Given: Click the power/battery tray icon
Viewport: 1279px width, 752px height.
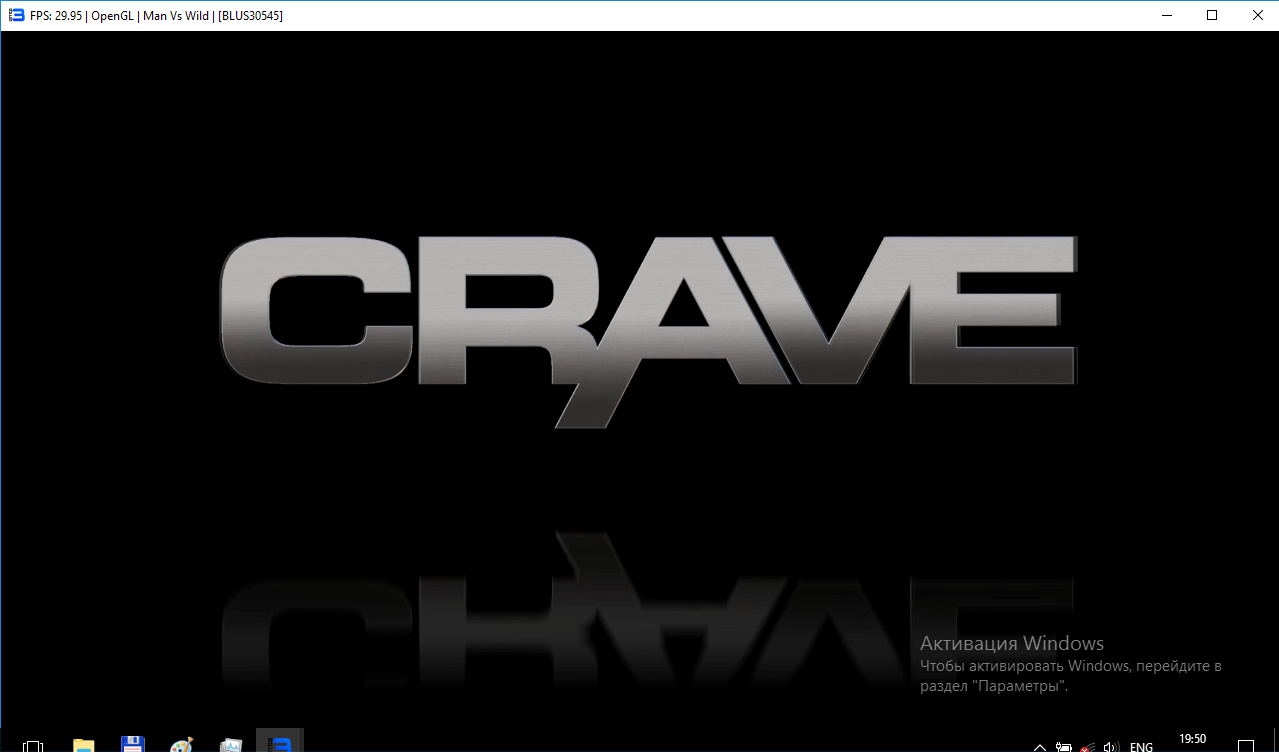Looking at the screenshot, I should tap(1064, 747).
